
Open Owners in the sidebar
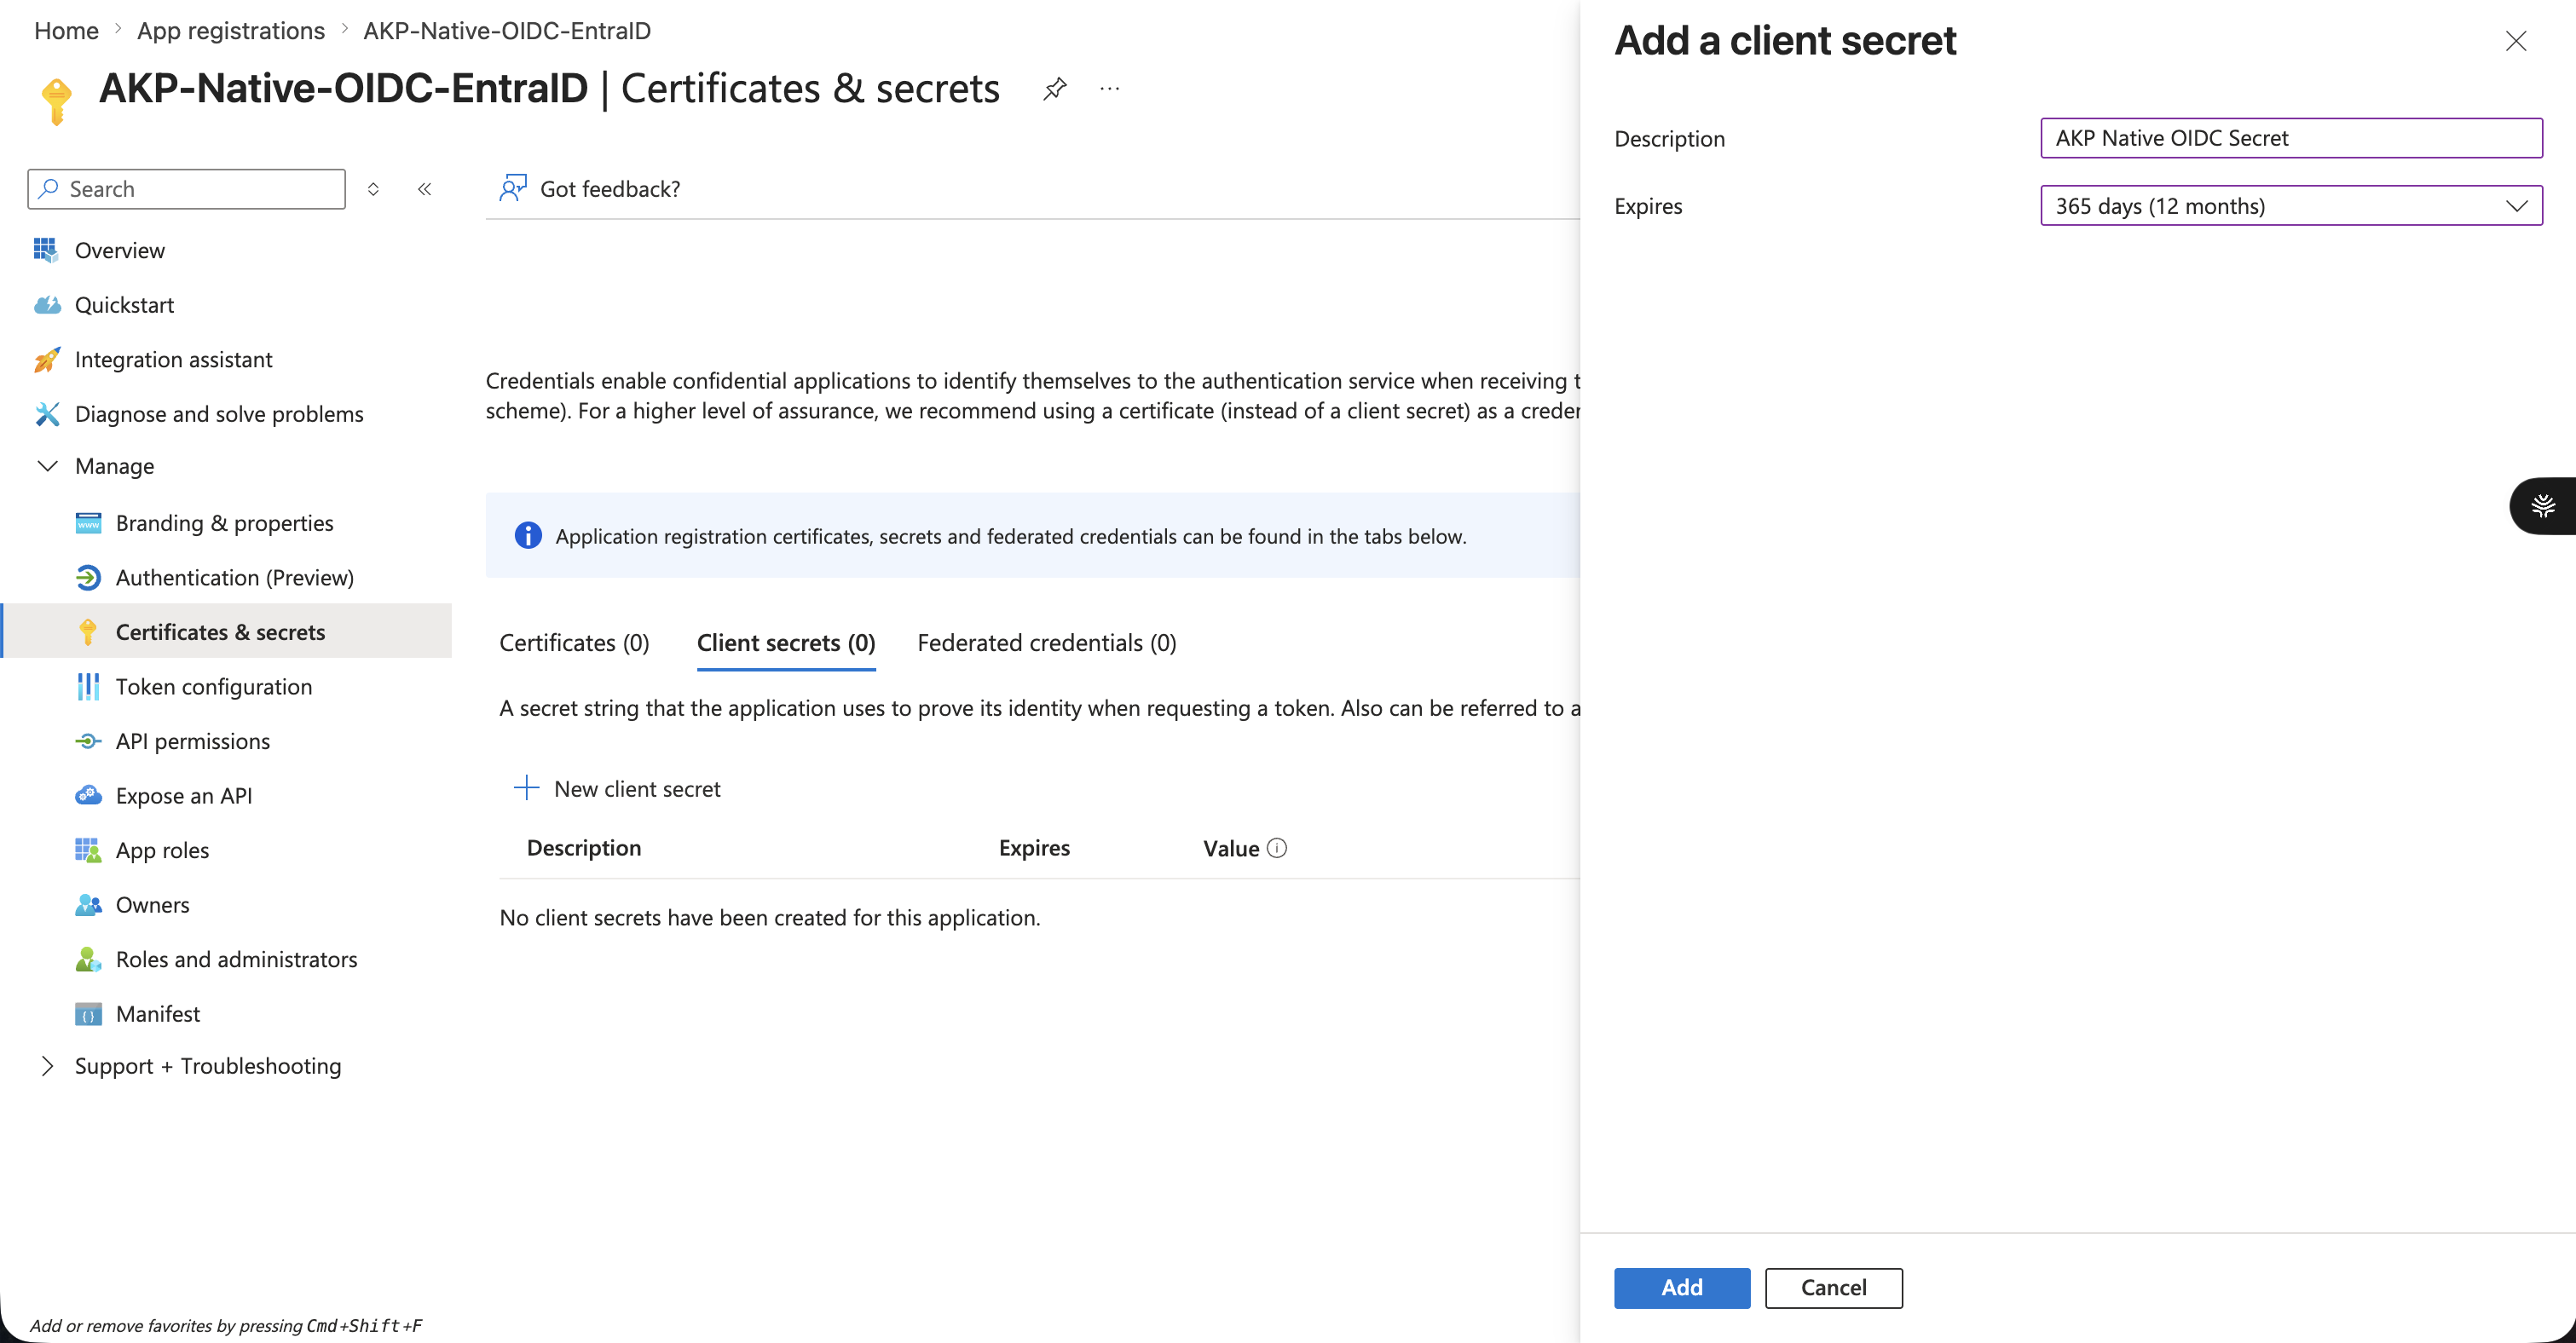point(152,905)
